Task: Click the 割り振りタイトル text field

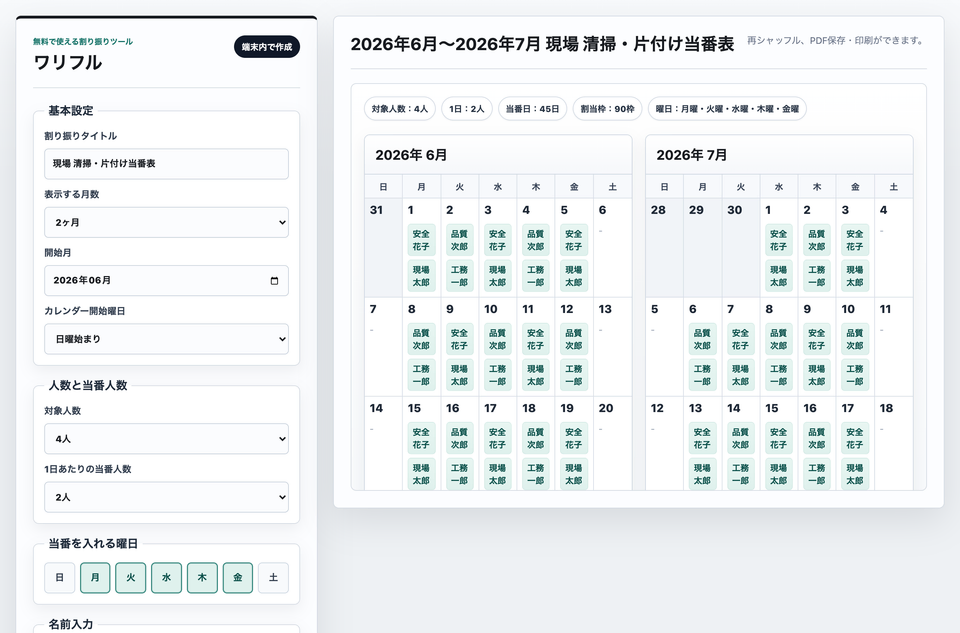Action: (x=167, y=163)
